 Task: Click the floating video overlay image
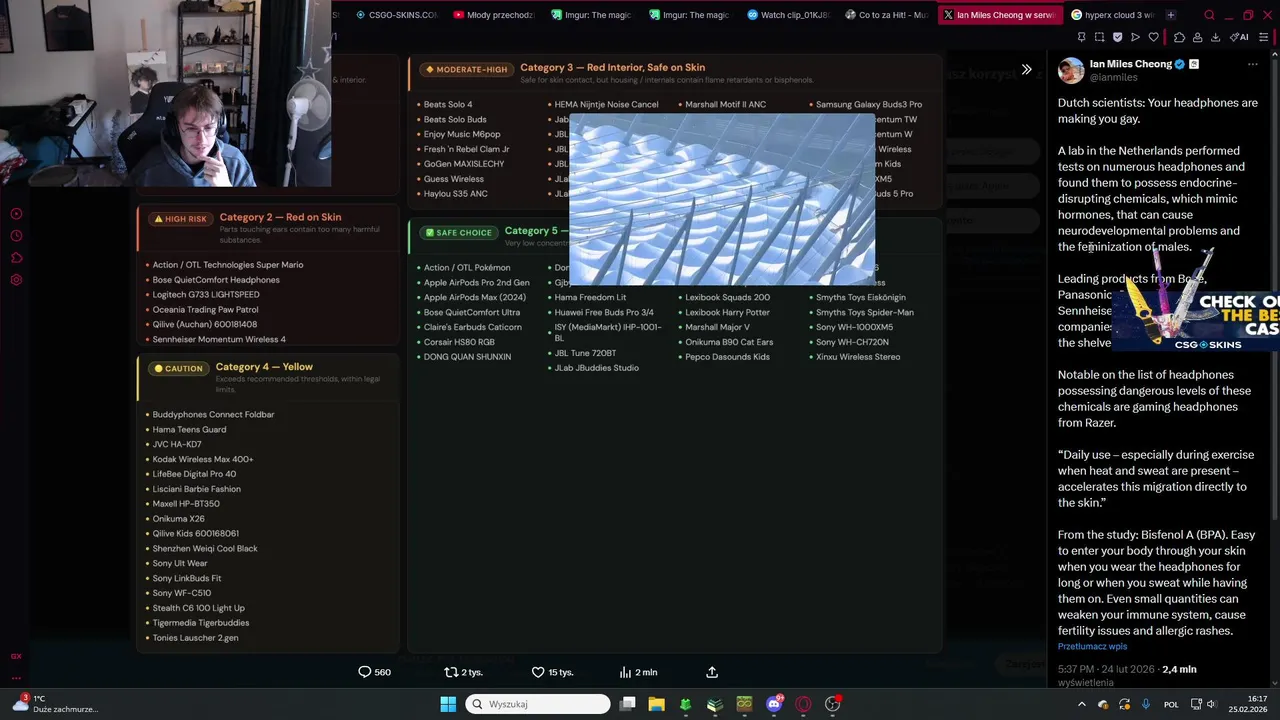[722, 199]
